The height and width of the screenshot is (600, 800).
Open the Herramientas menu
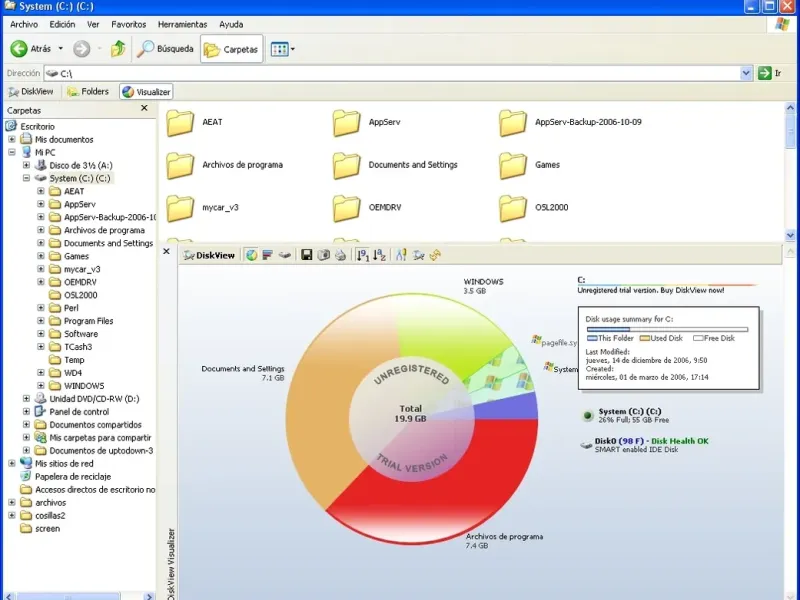[x=183, y=24]
